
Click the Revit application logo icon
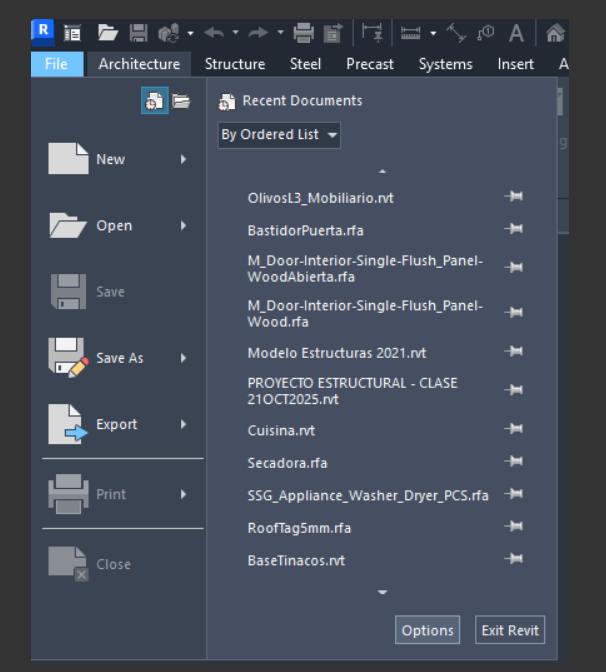coord(42,31)
